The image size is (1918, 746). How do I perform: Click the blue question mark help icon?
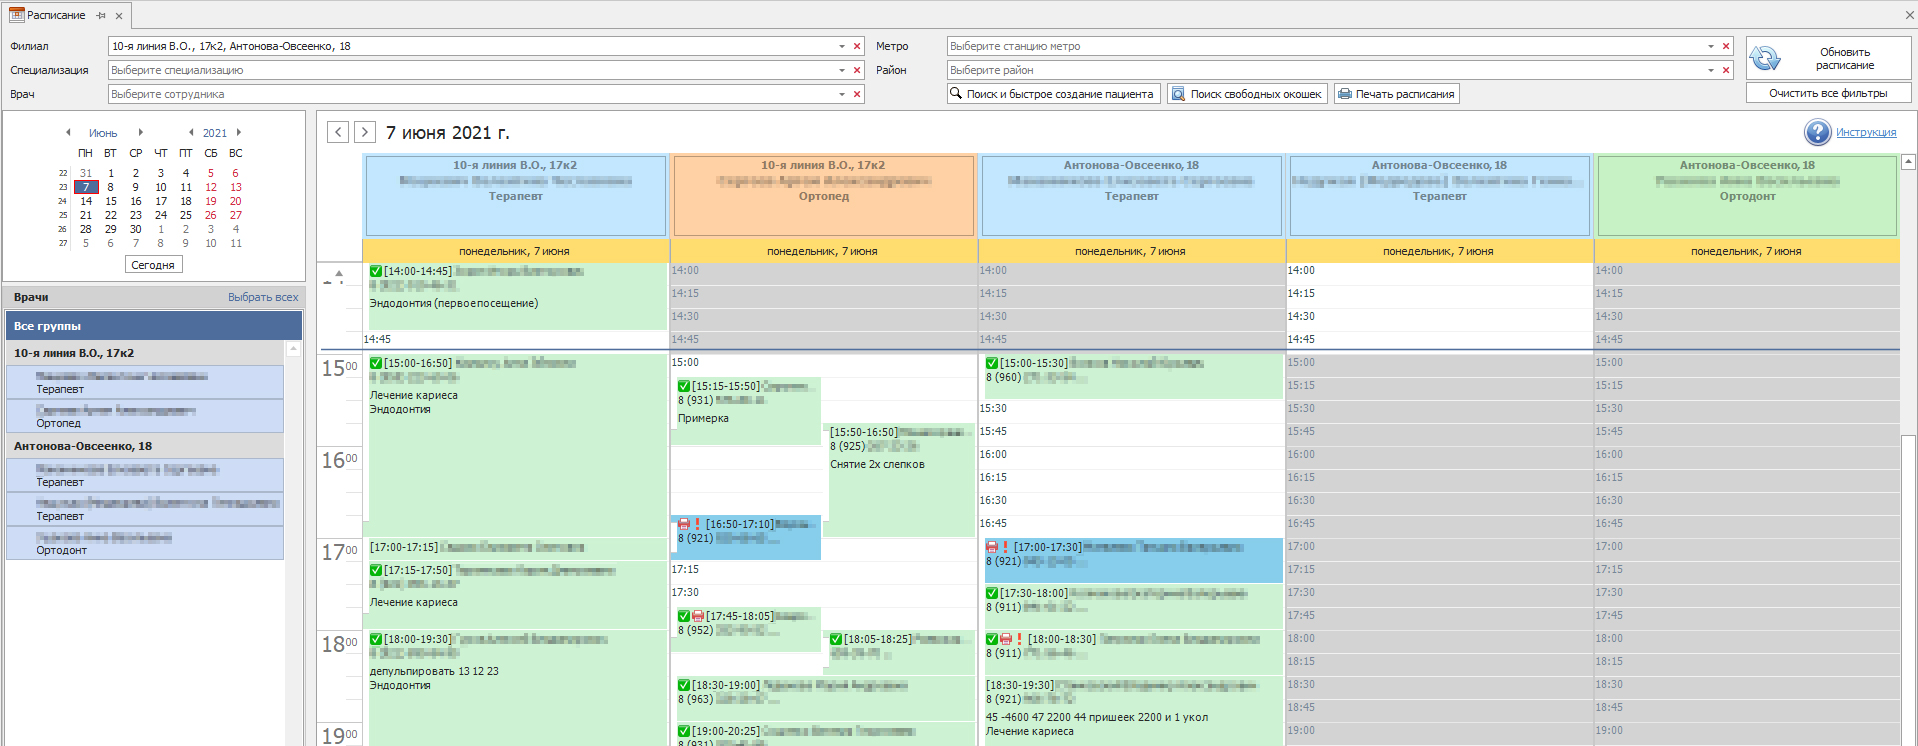coord(1817,132)
